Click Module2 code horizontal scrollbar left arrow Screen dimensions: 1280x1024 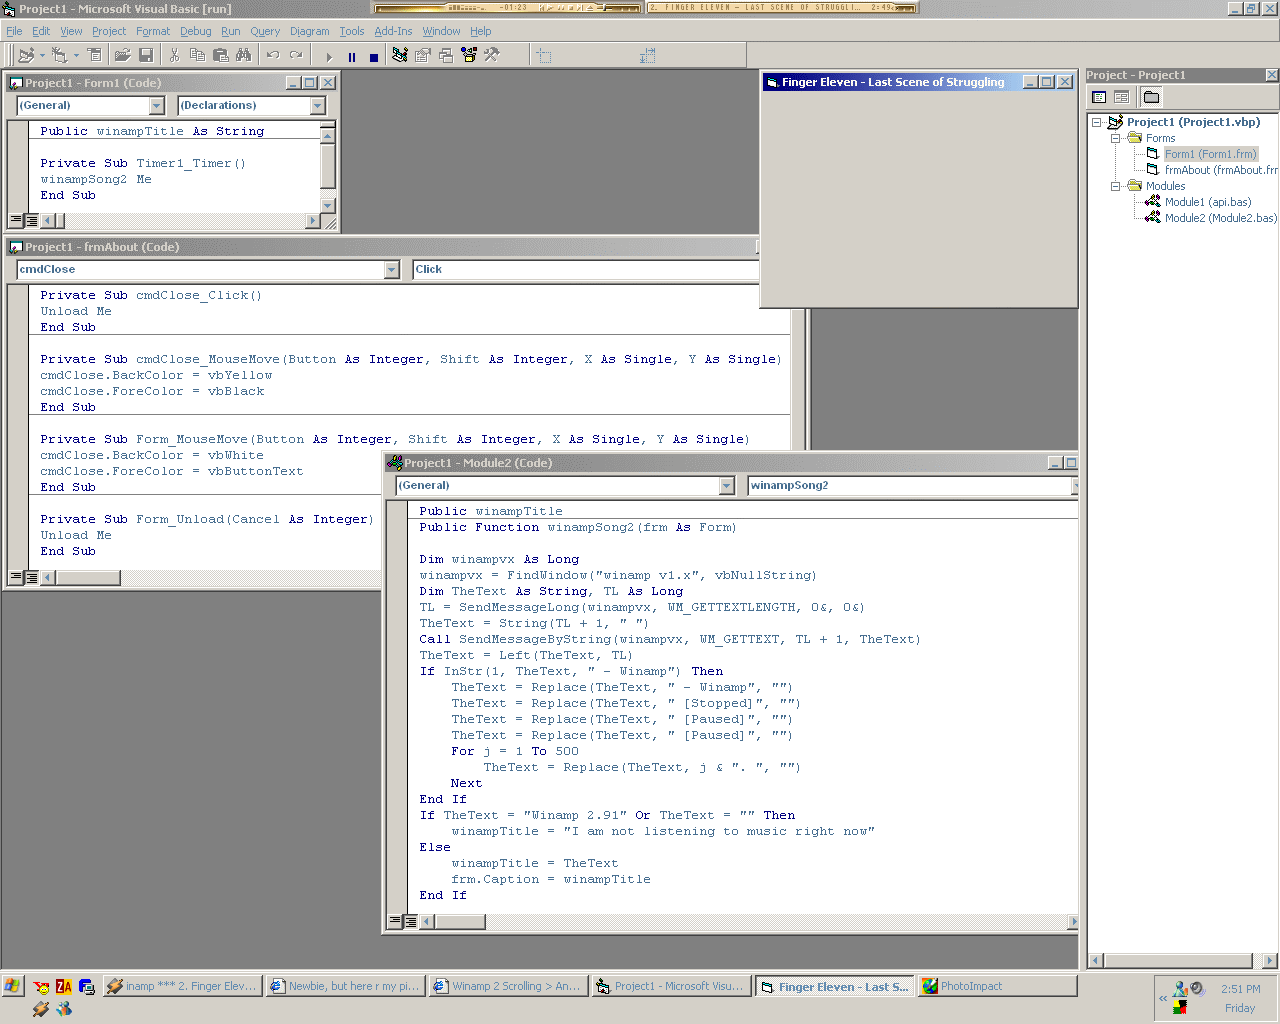[427, 922]
